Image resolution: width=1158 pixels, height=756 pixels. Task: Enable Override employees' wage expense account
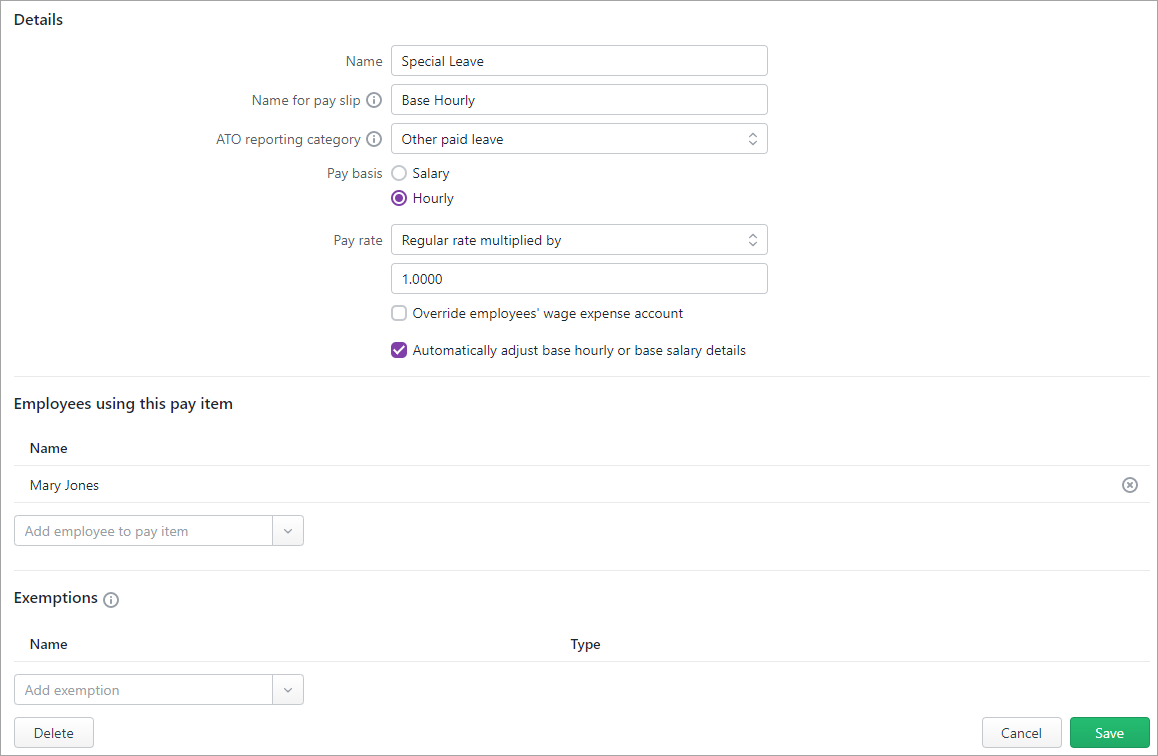pos(399,313)
